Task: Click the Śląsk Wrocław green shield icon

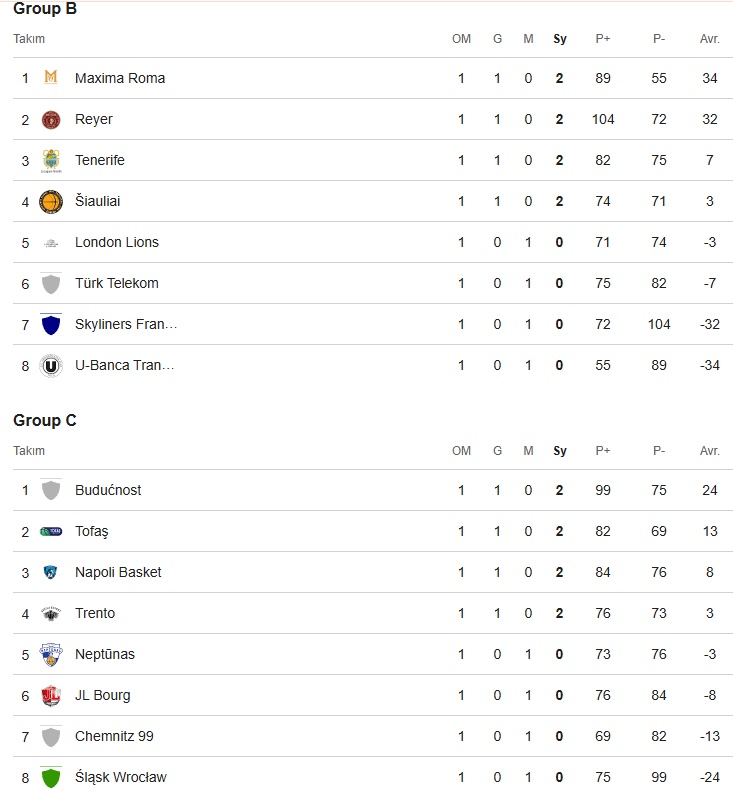Action: 50,777
